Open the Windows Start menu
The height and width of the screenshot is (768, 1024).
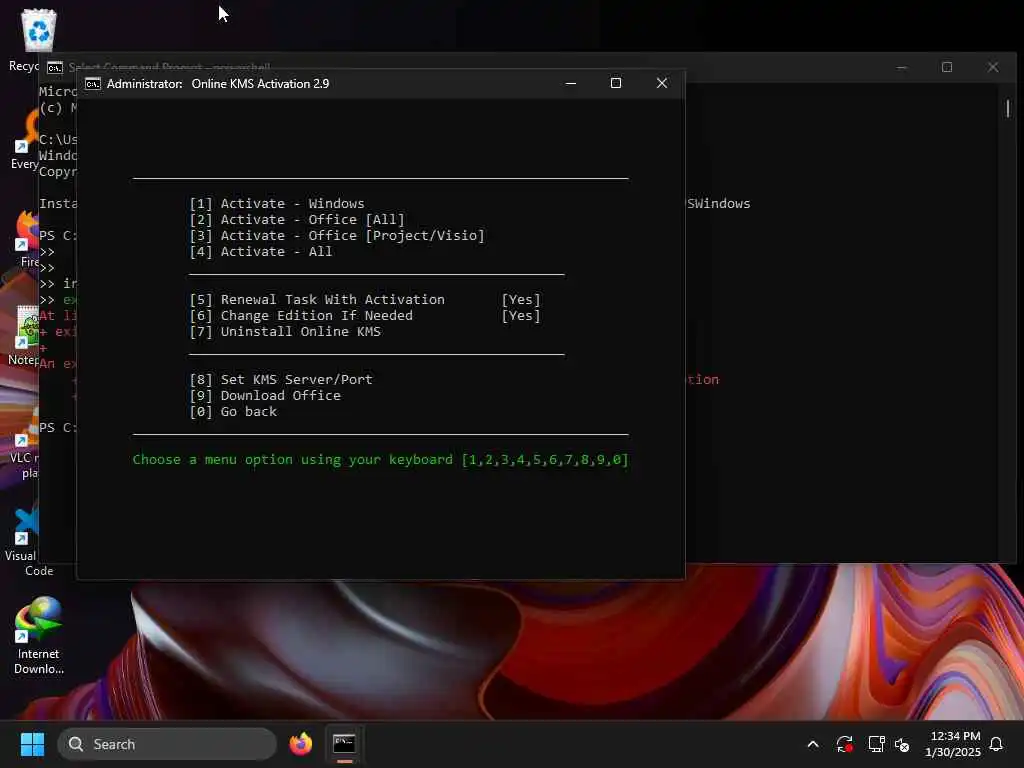coord(32,744)
